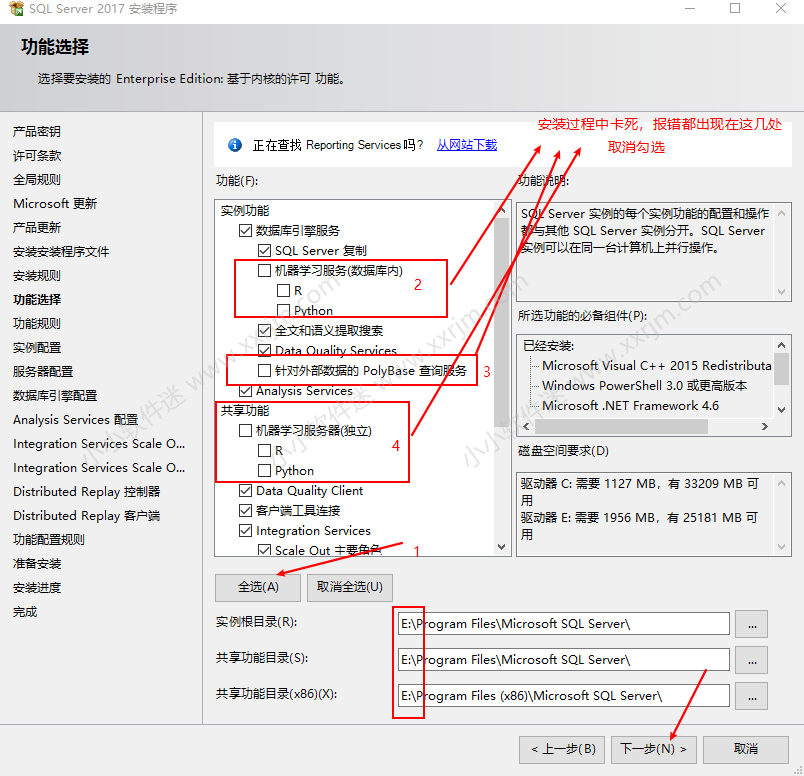Click the 安装进度 step in sidebar
This screenshot has width=804, height=776.
(x=37, y=588)
